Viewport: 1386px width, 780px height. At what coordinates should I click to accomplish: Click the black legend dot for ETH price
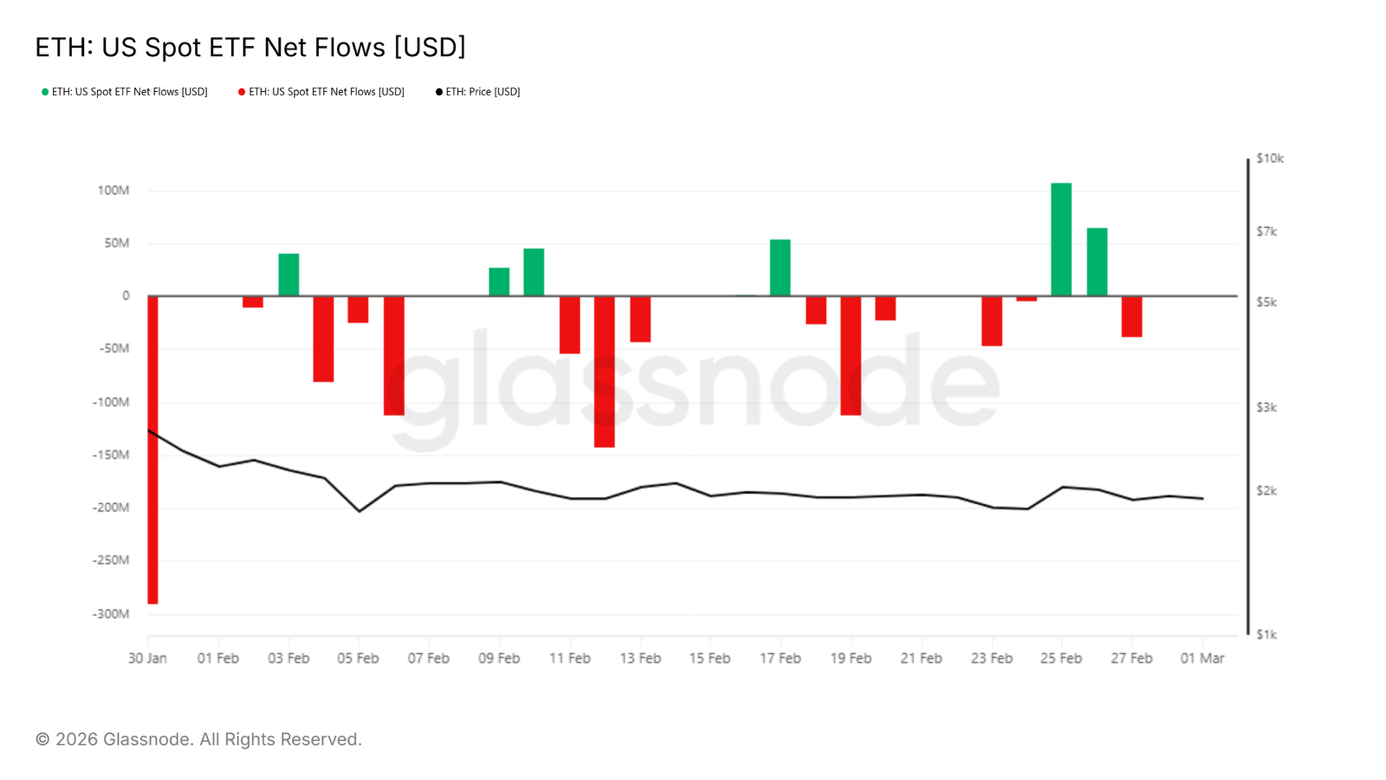439,92
